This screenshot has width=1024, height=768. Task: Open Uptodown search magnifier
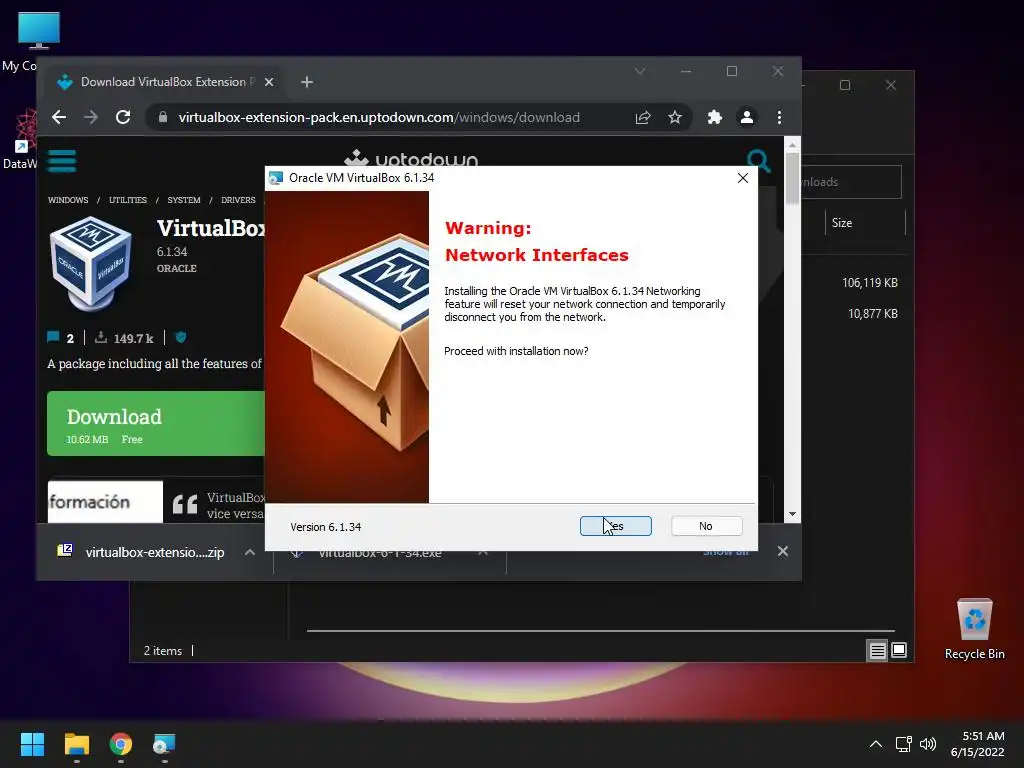pos(758,160)
